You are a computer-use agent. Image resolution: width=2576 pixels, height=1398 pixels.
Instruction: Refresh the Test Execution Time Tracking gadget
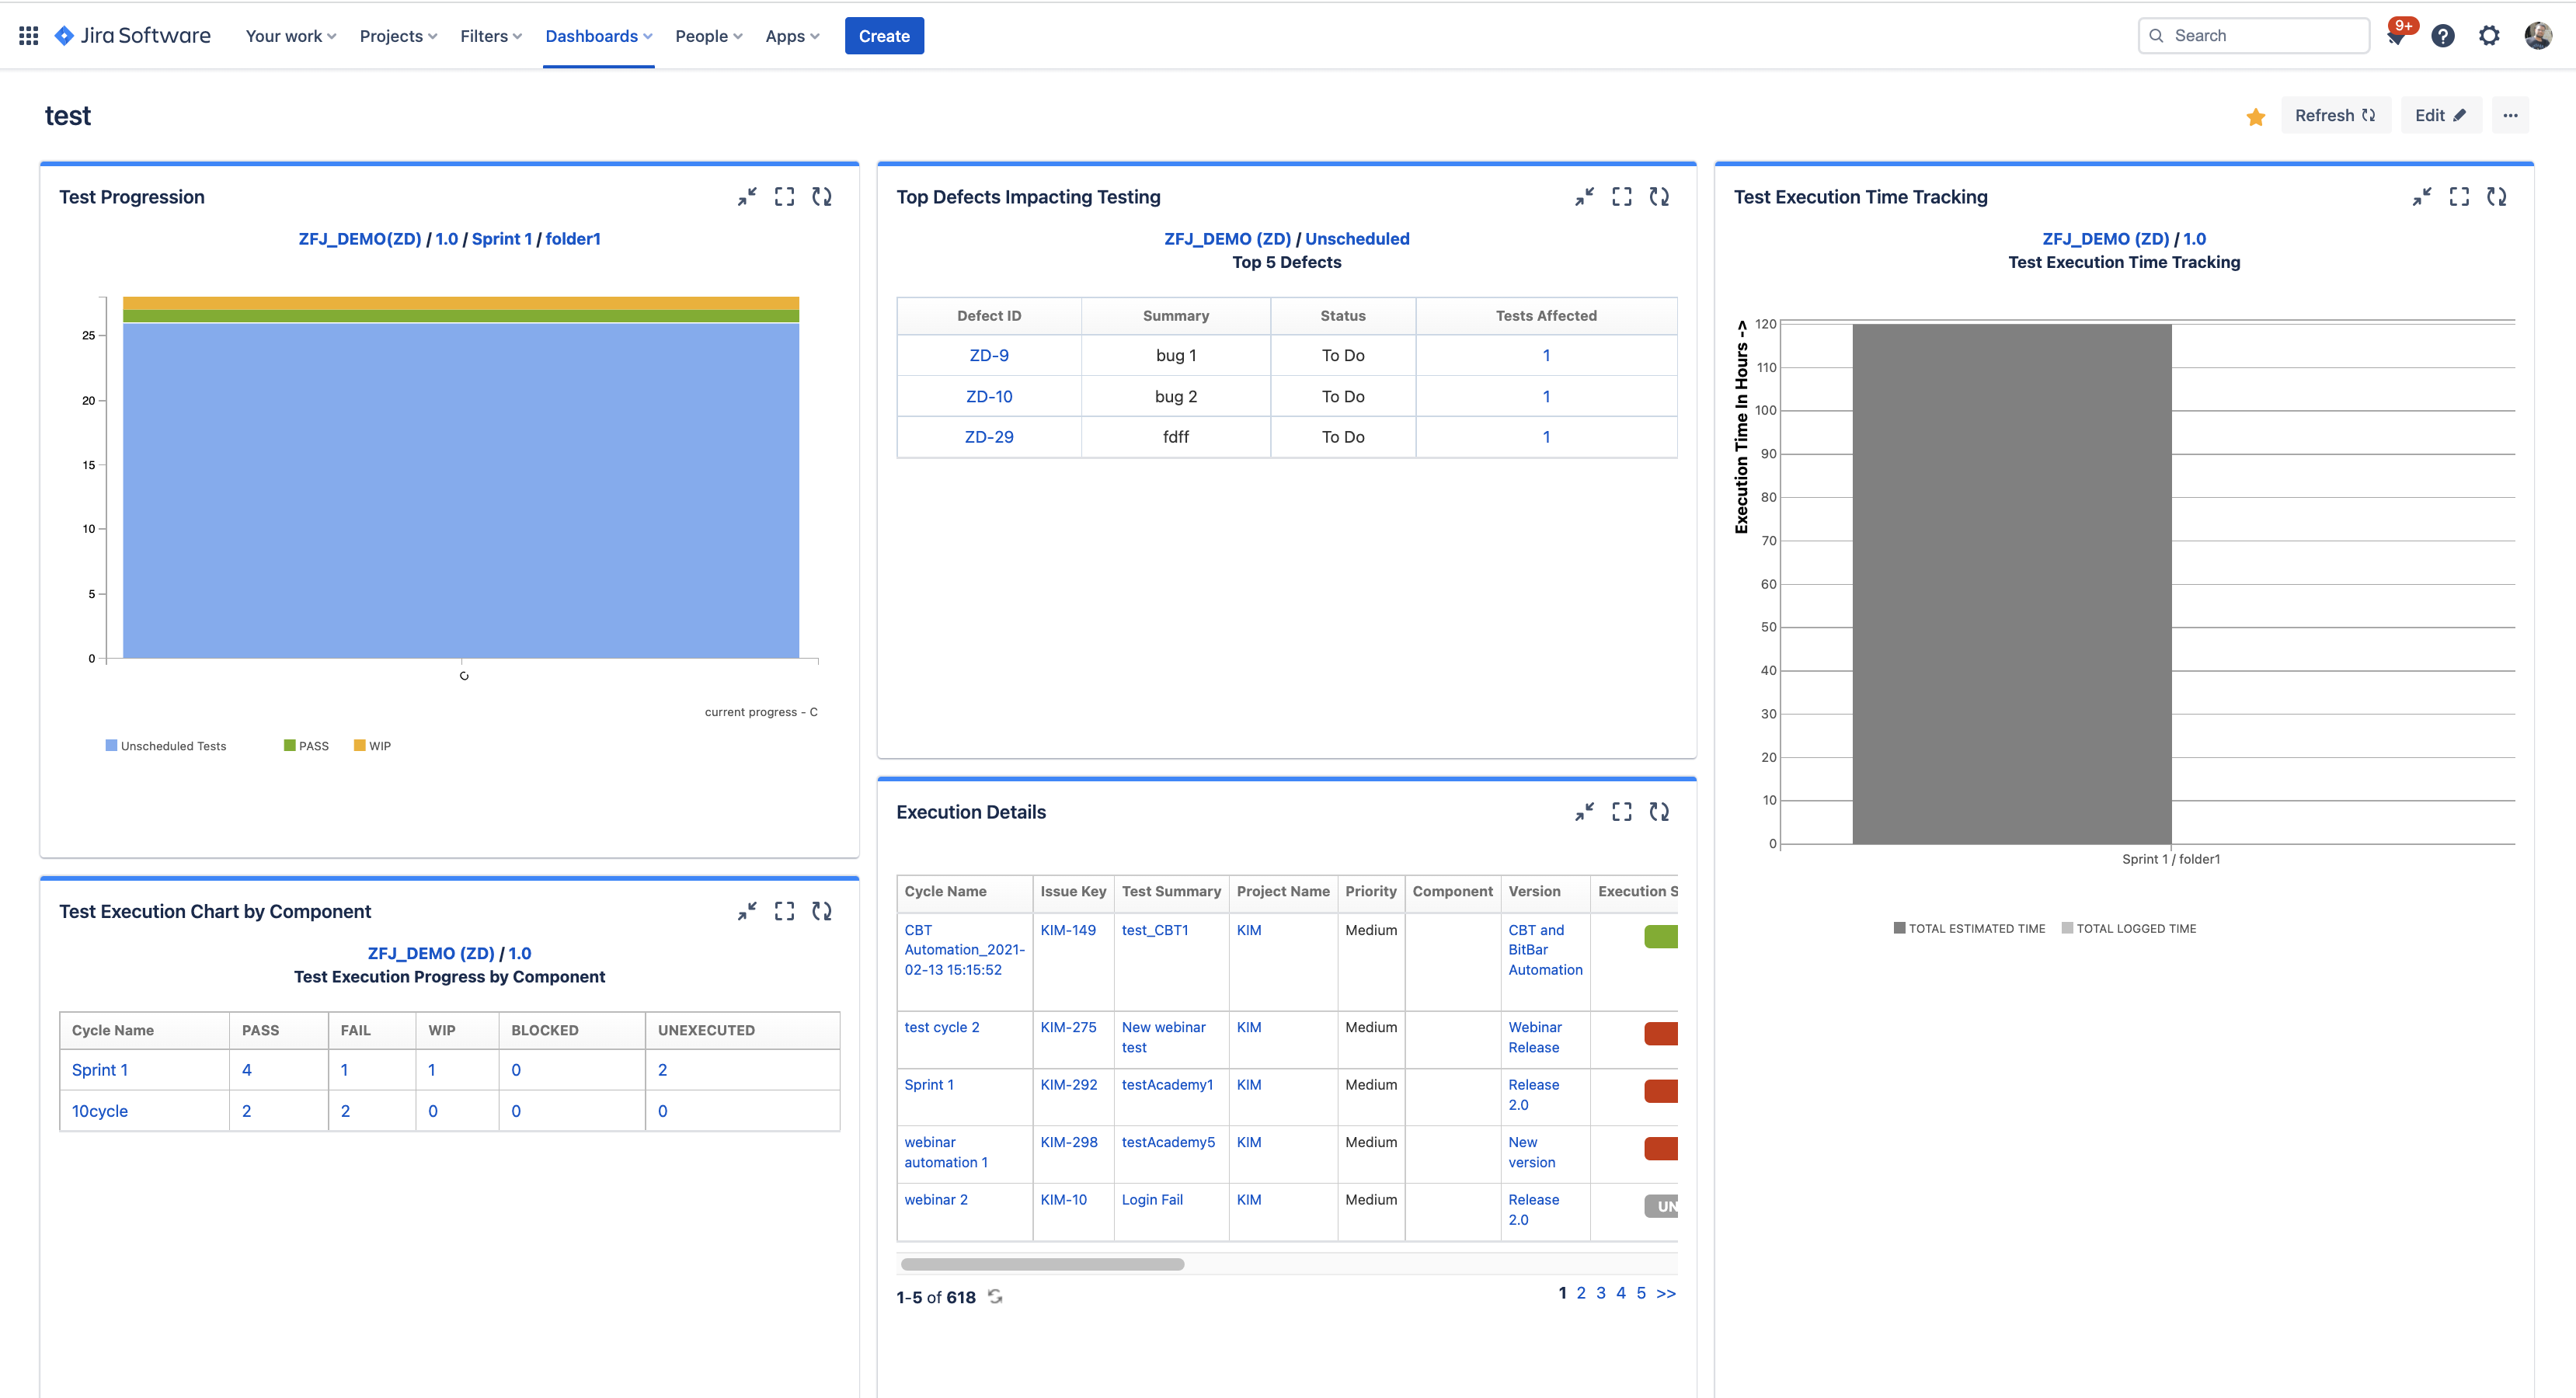[2496, 197]
